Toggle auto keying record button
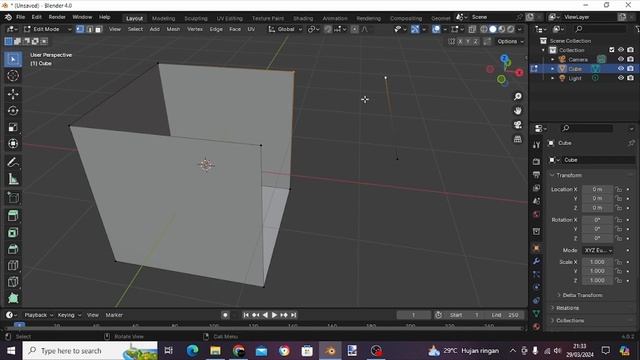Viewport: 640px width, 360px height. (x=225, y=315)
